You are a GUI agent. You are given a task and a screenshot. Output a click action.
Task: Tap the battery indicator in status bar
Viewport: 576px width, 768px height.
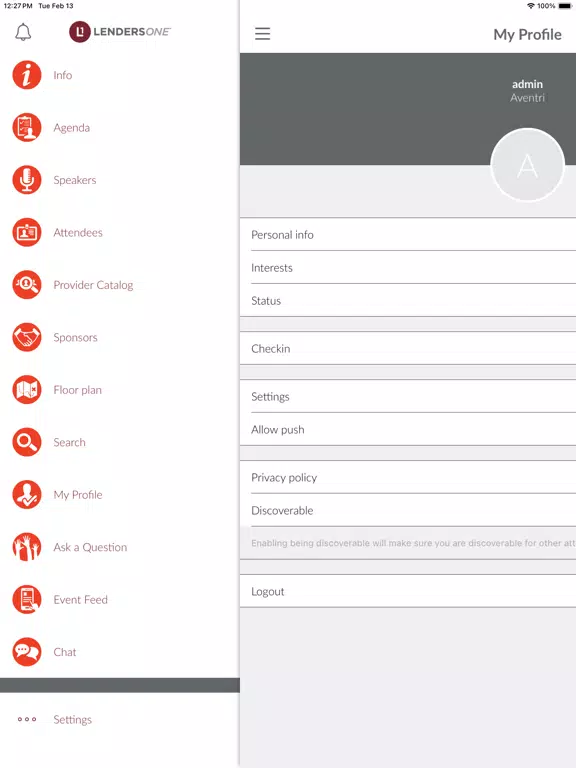tap(564, 6)
